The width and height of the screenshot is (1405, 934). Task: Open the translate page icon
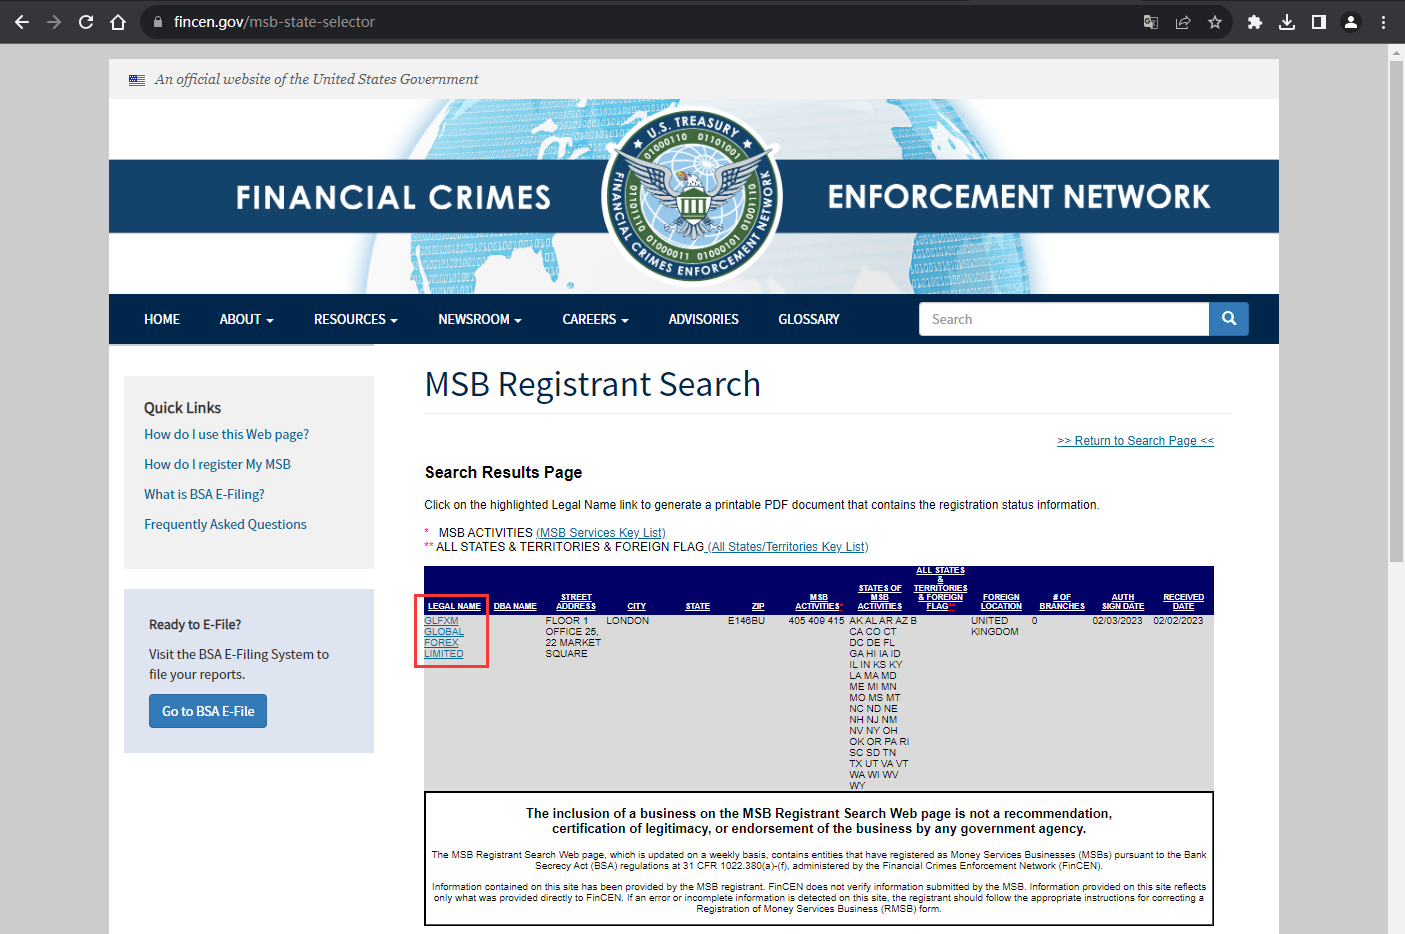pos(1151,22)
